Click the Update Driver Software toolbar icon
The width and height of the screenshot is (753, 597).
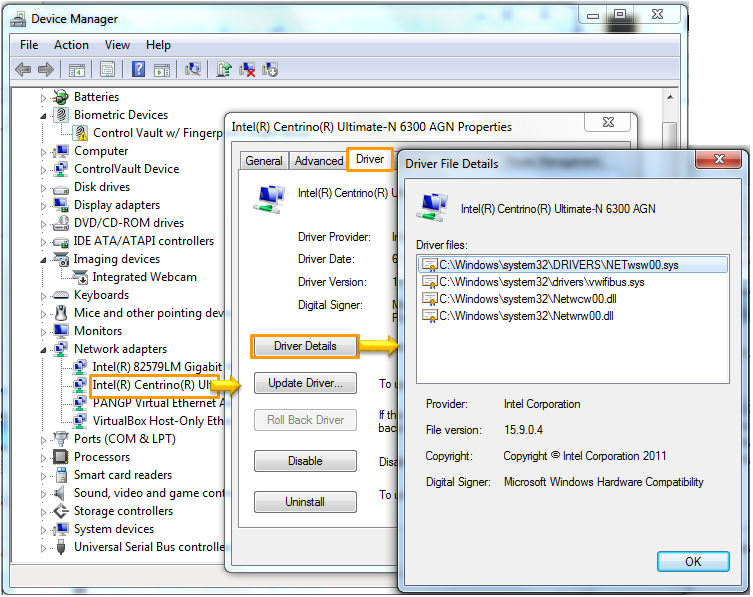point(224,69)
